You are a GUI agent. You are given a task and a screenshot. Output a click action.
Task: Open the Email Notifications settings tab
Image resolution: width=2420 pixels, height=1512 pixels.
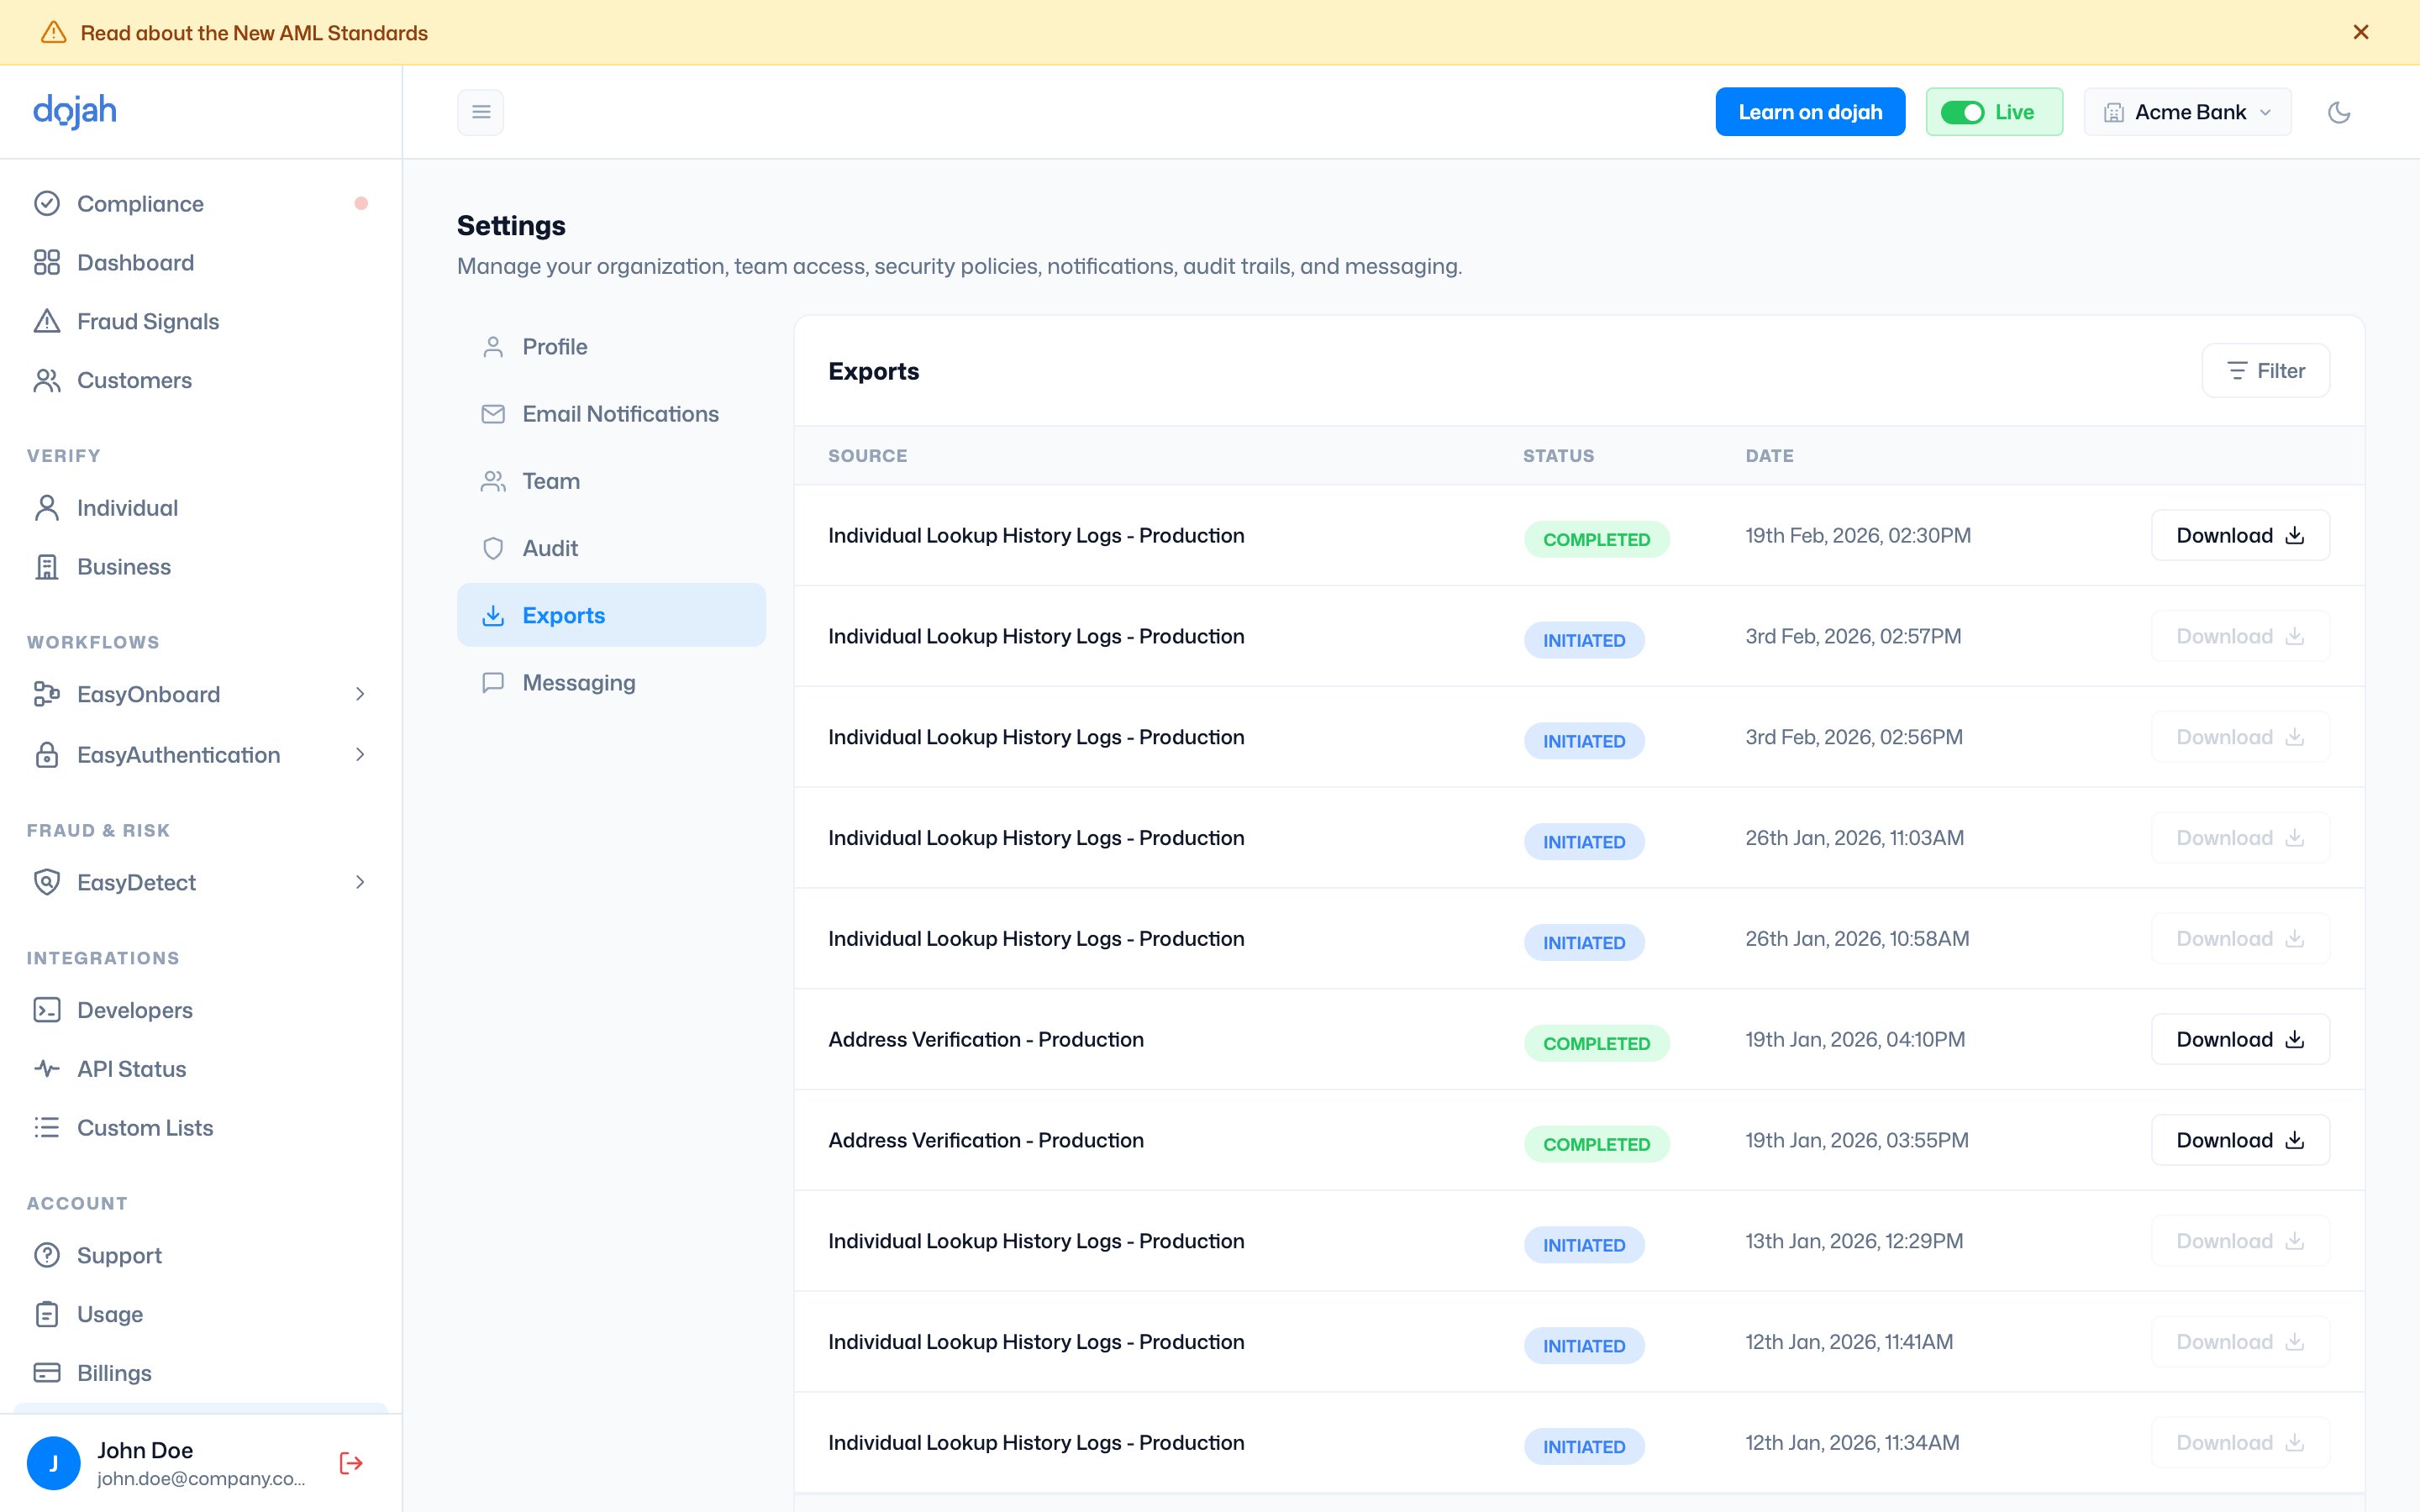[611, 414]
